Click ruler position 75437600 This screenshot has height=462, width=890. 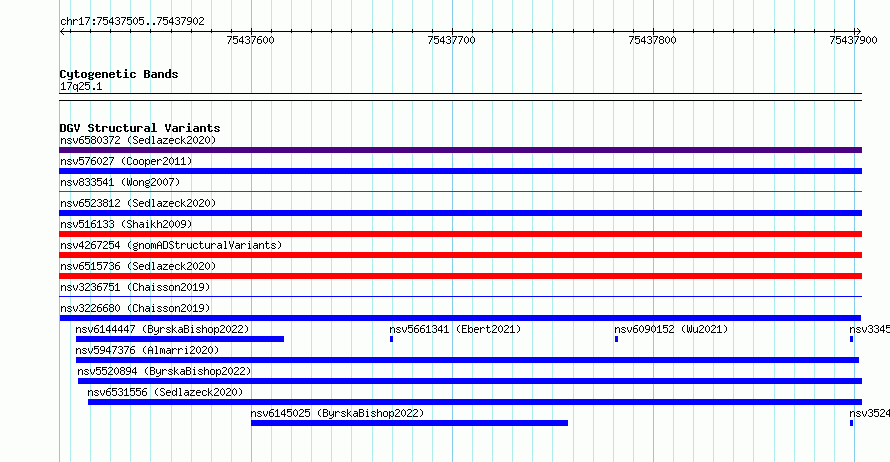(x=250, y=40)
